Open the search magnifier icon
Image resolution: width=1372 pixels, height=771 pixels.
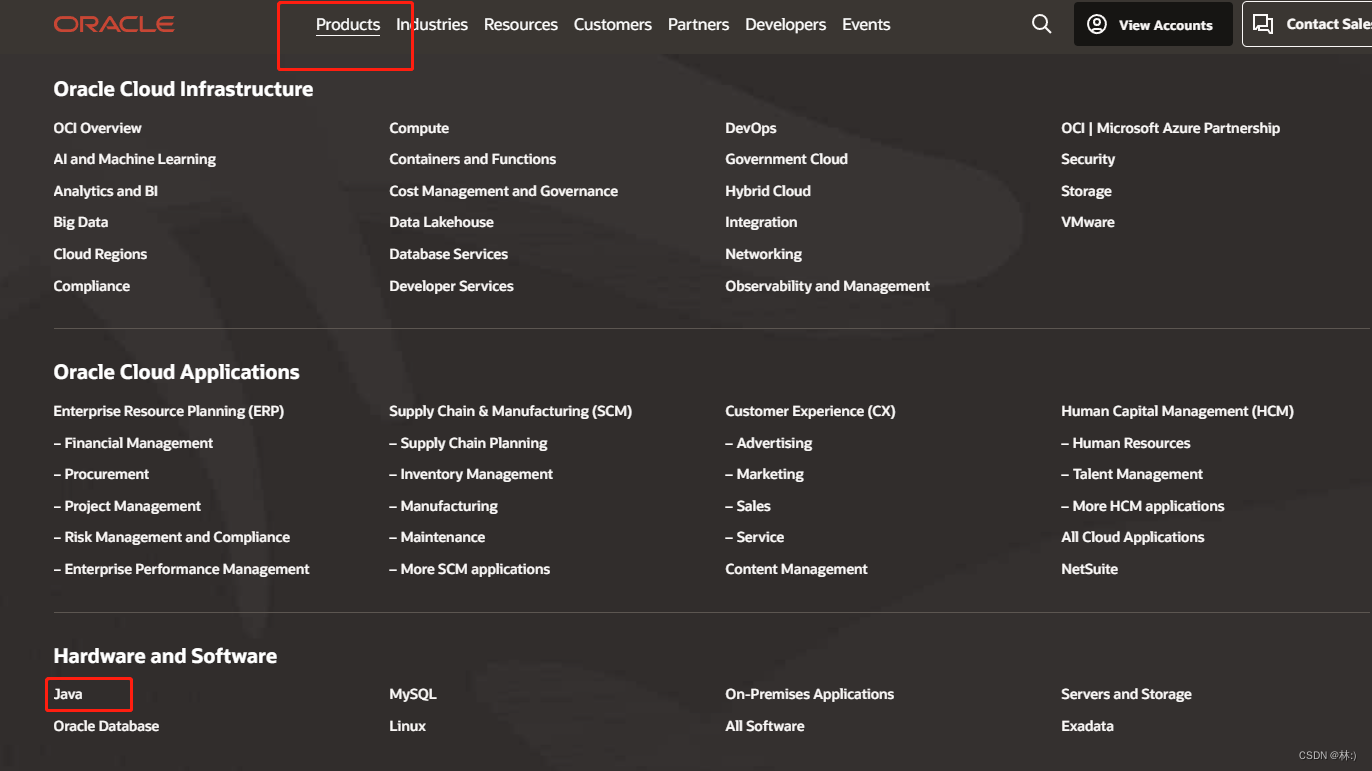pos(1041,24)
